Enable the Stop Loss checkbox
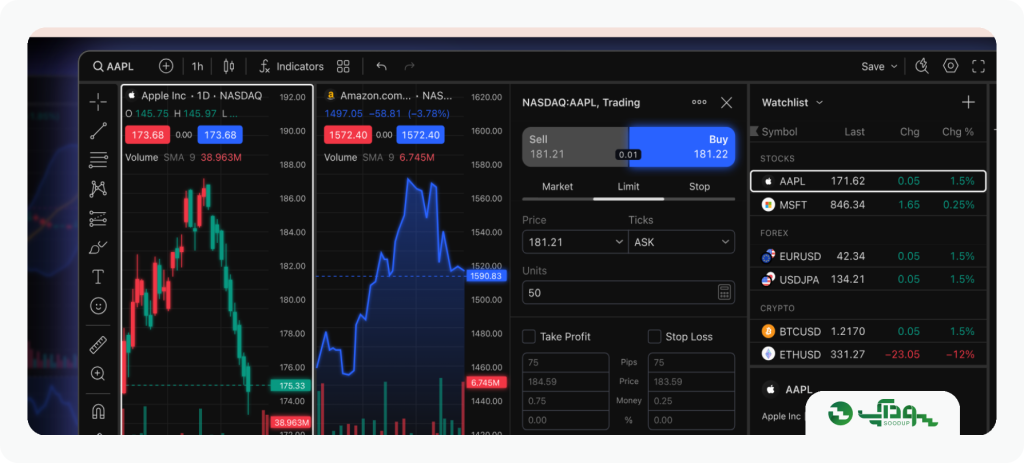 tap(654, 337)
